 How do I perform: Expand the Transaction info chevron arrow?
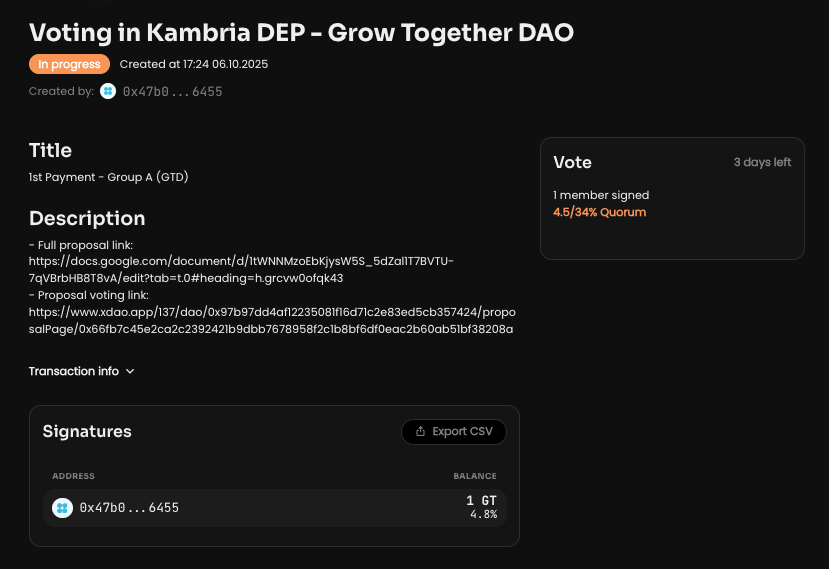(x=130, y=372)
